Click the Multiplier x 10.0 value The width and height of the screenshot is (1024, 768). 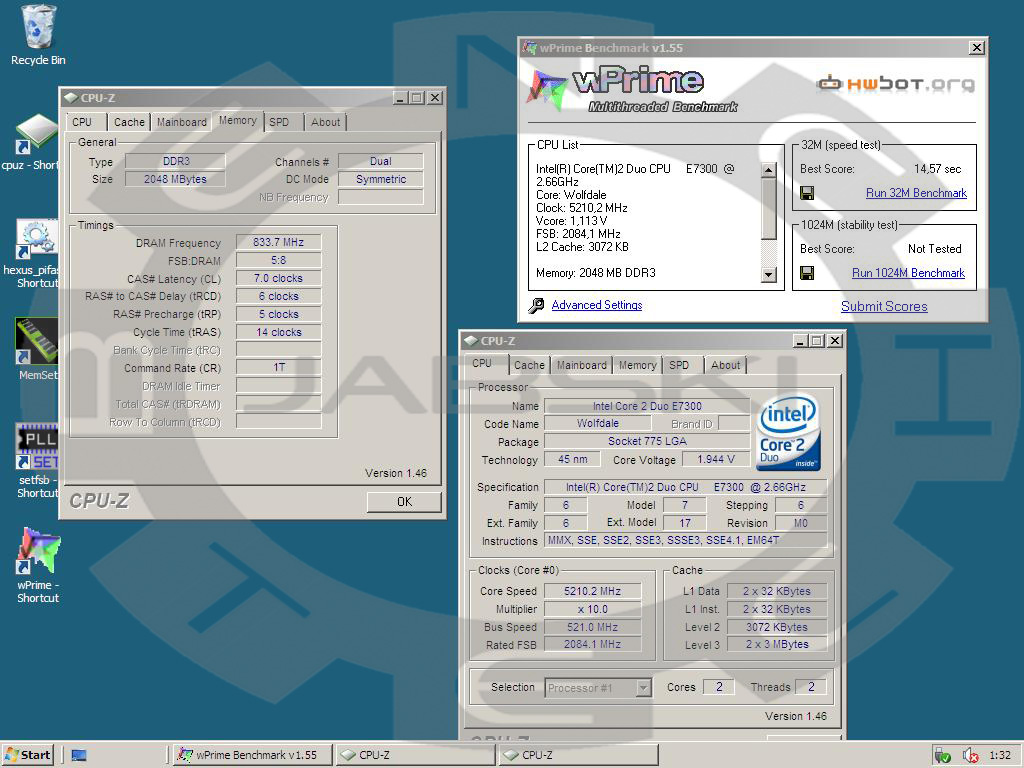592,609
